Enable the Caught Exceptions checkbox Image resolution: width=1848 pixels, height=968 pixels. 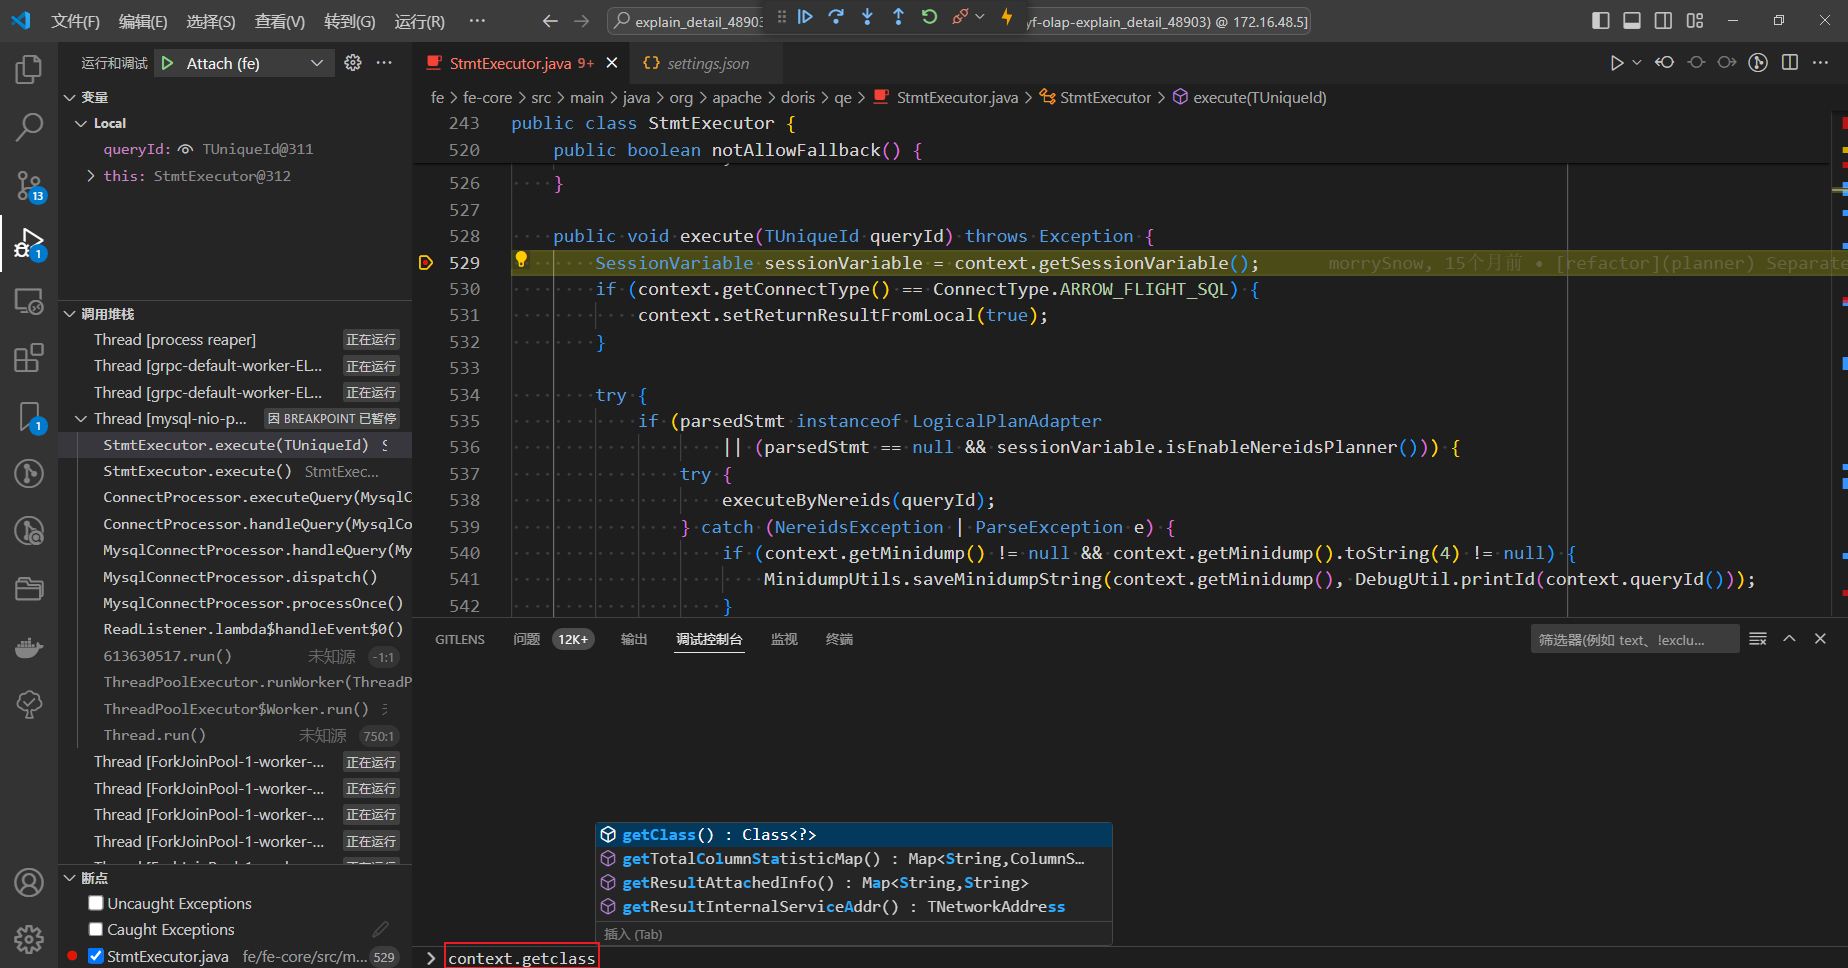click(96, 929)
